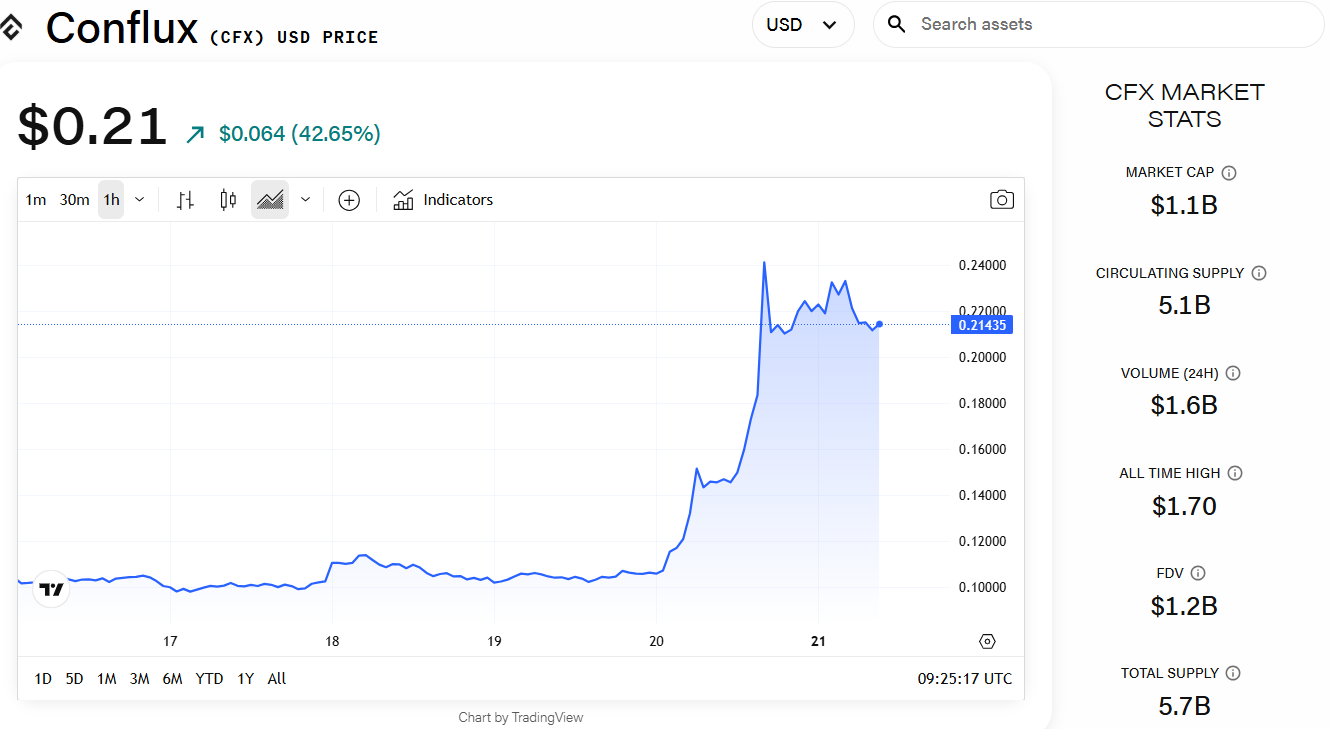Click the TradingView logo on chart
Screen dimensions: 1330x729
[52, 589]
